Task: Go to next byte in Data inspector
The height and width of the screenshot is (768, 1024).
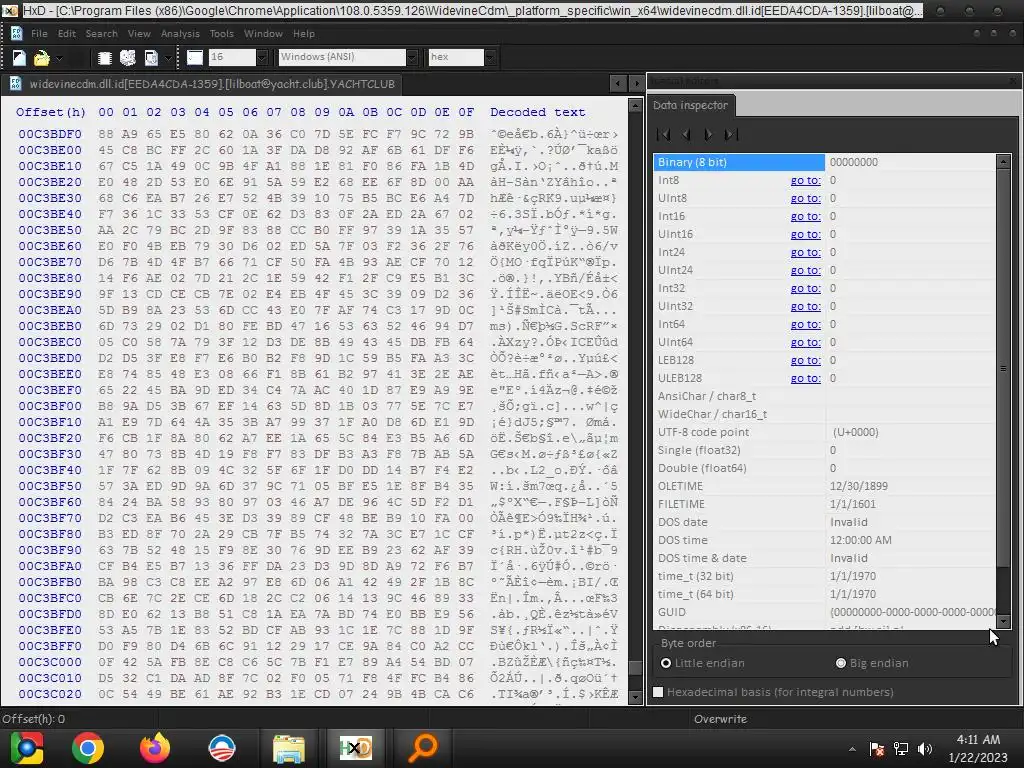Action: click(x=708, y=135)
